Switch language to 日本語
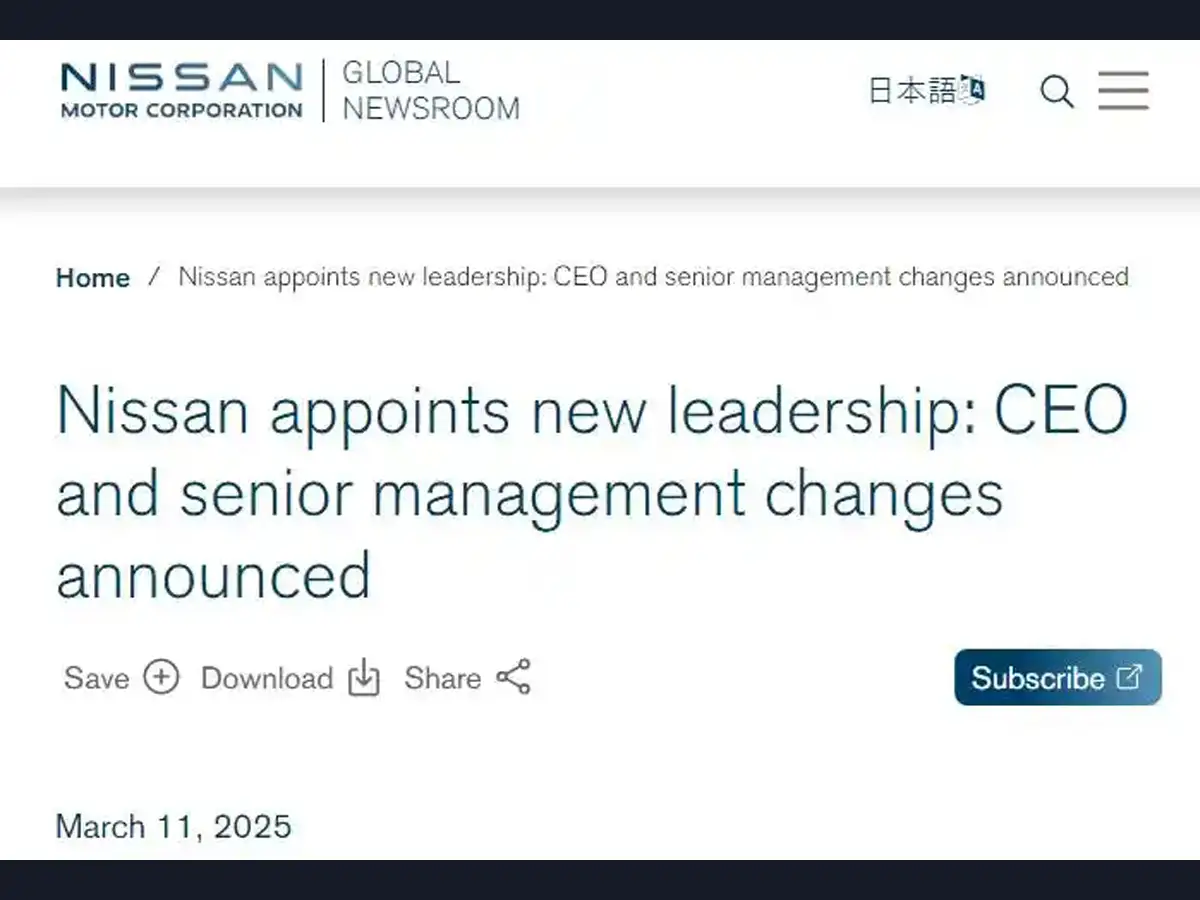This screenshot has height=900, width=1200. click(912, 91)
